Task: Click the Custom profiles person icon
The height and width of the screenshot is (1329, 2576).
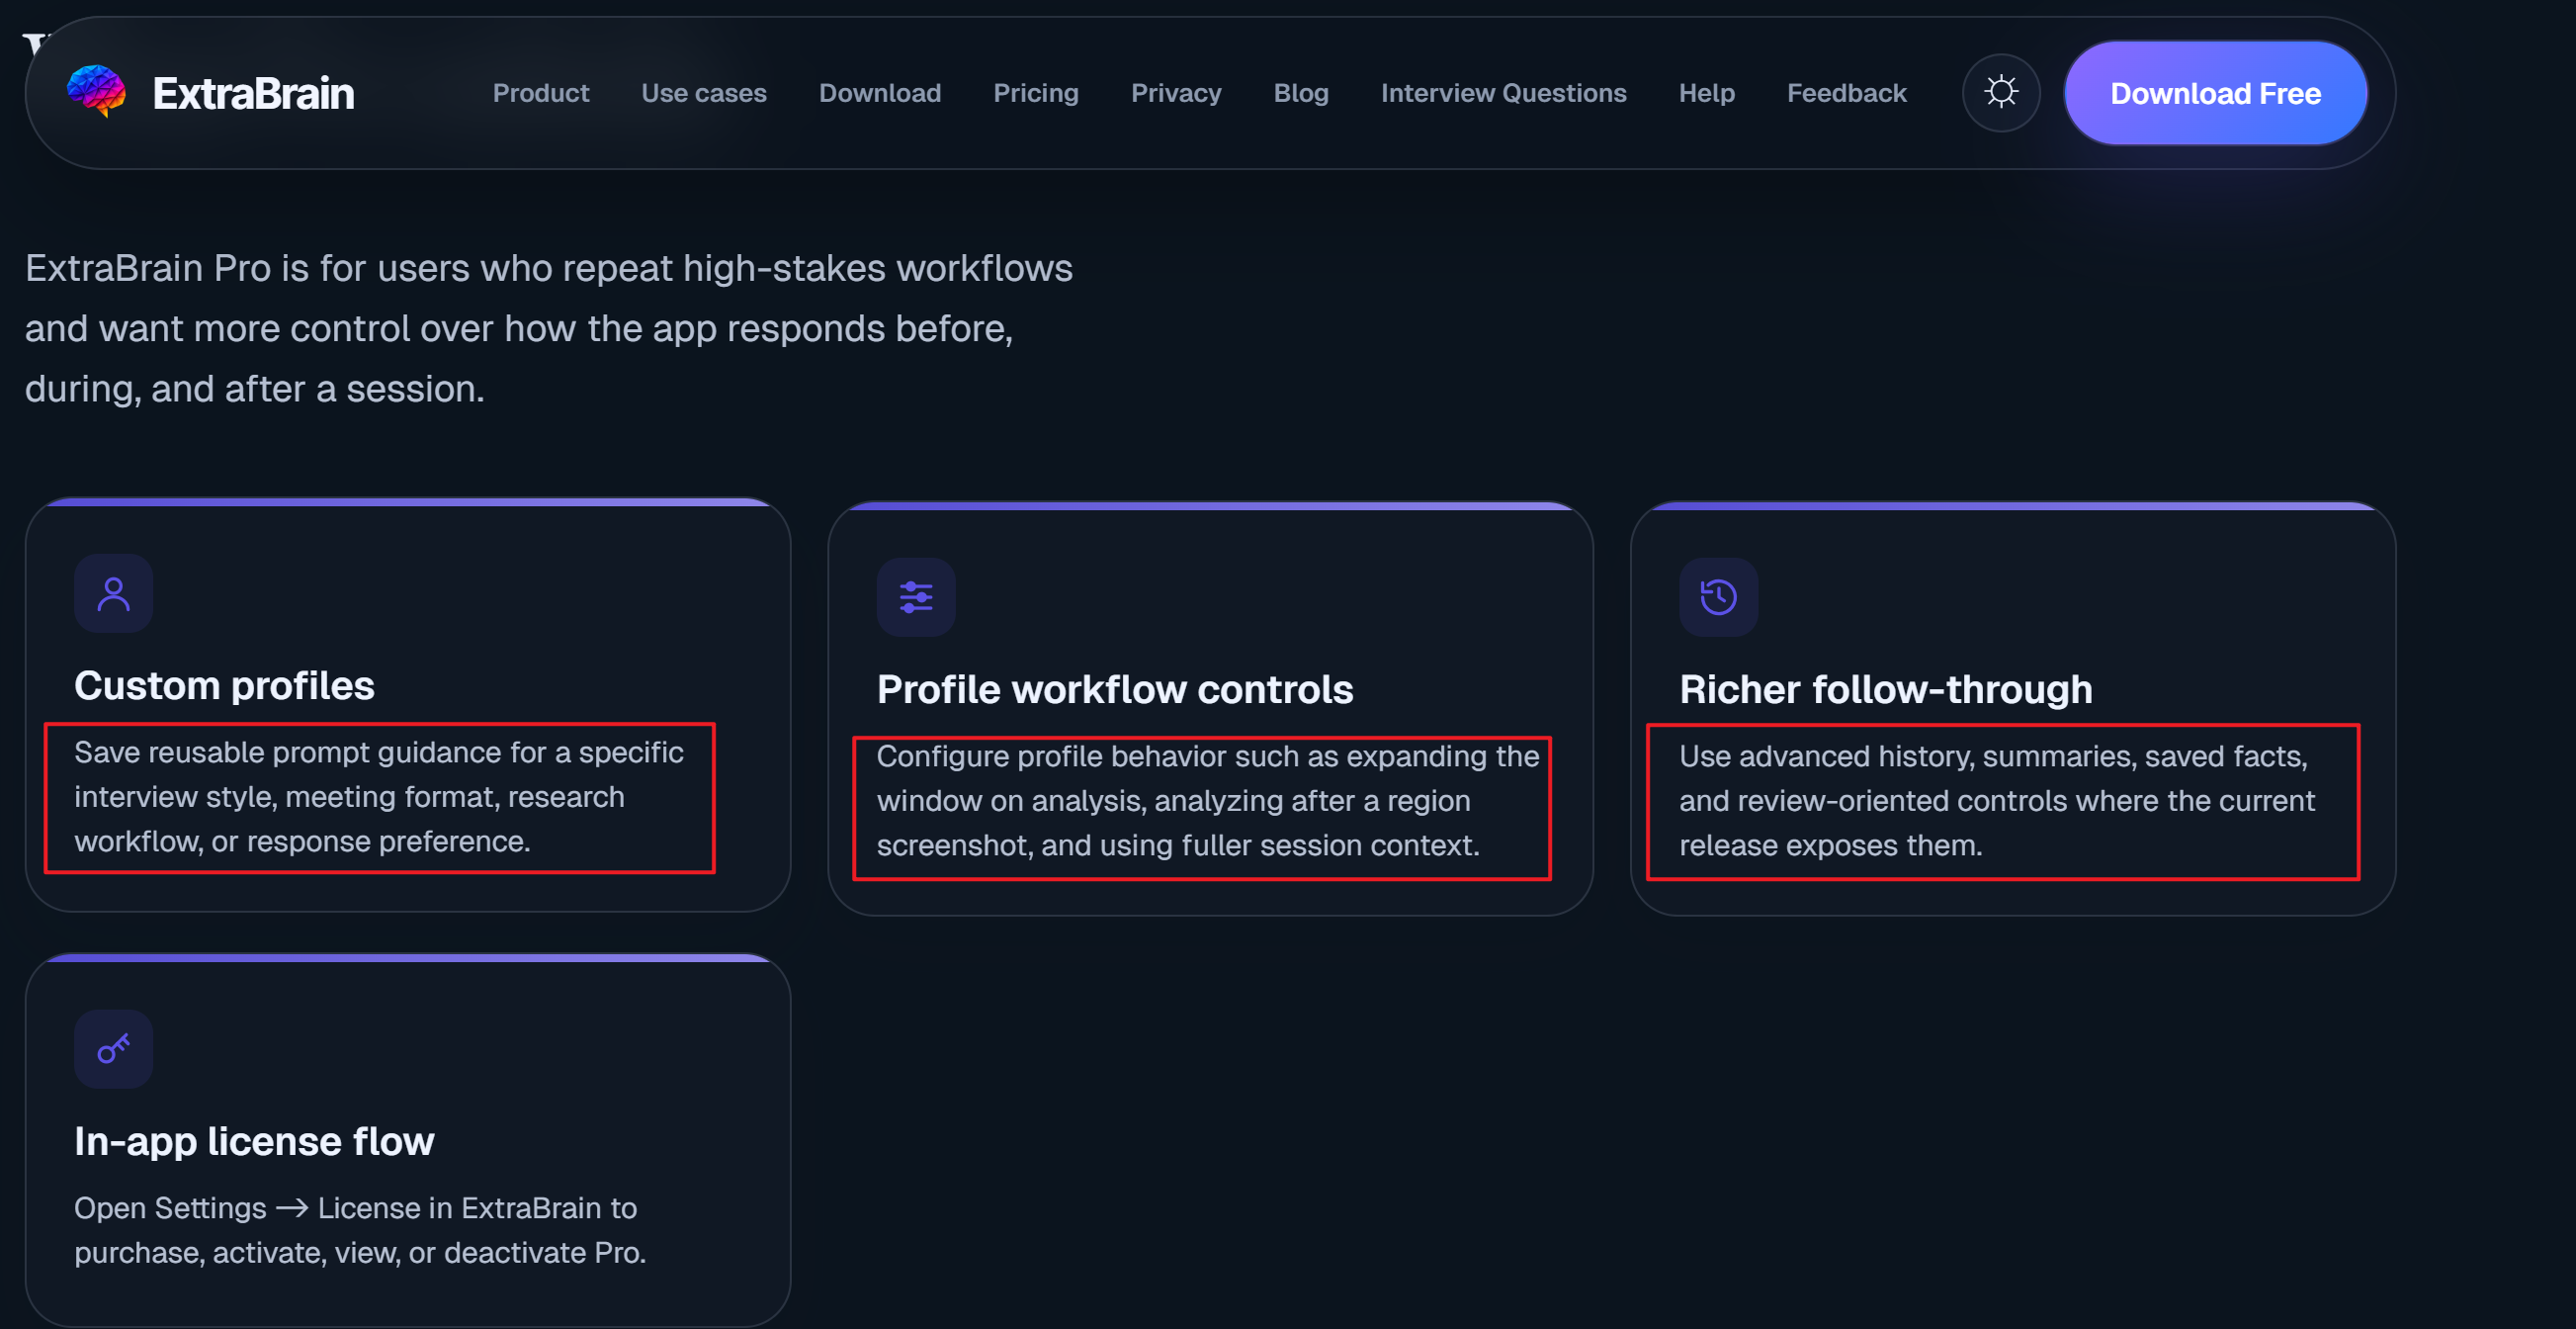Action: (114, 594)
